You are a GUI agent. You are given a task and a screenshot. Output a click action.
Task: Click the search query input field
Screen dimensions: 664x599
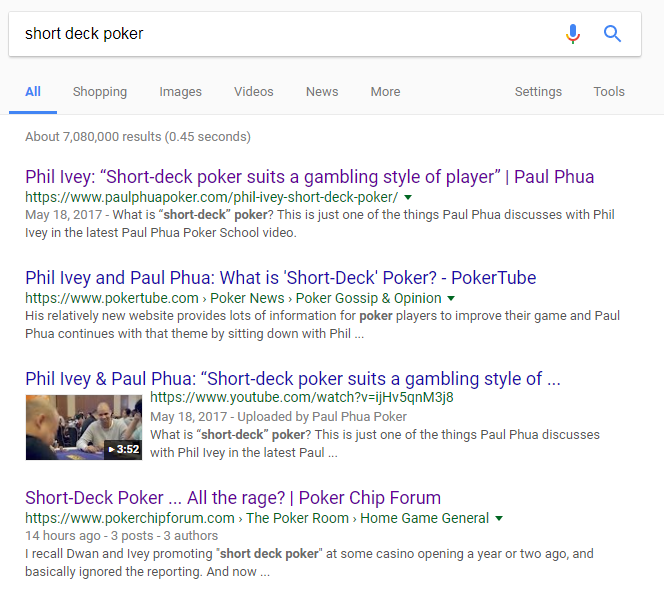(x=280, y=34)
